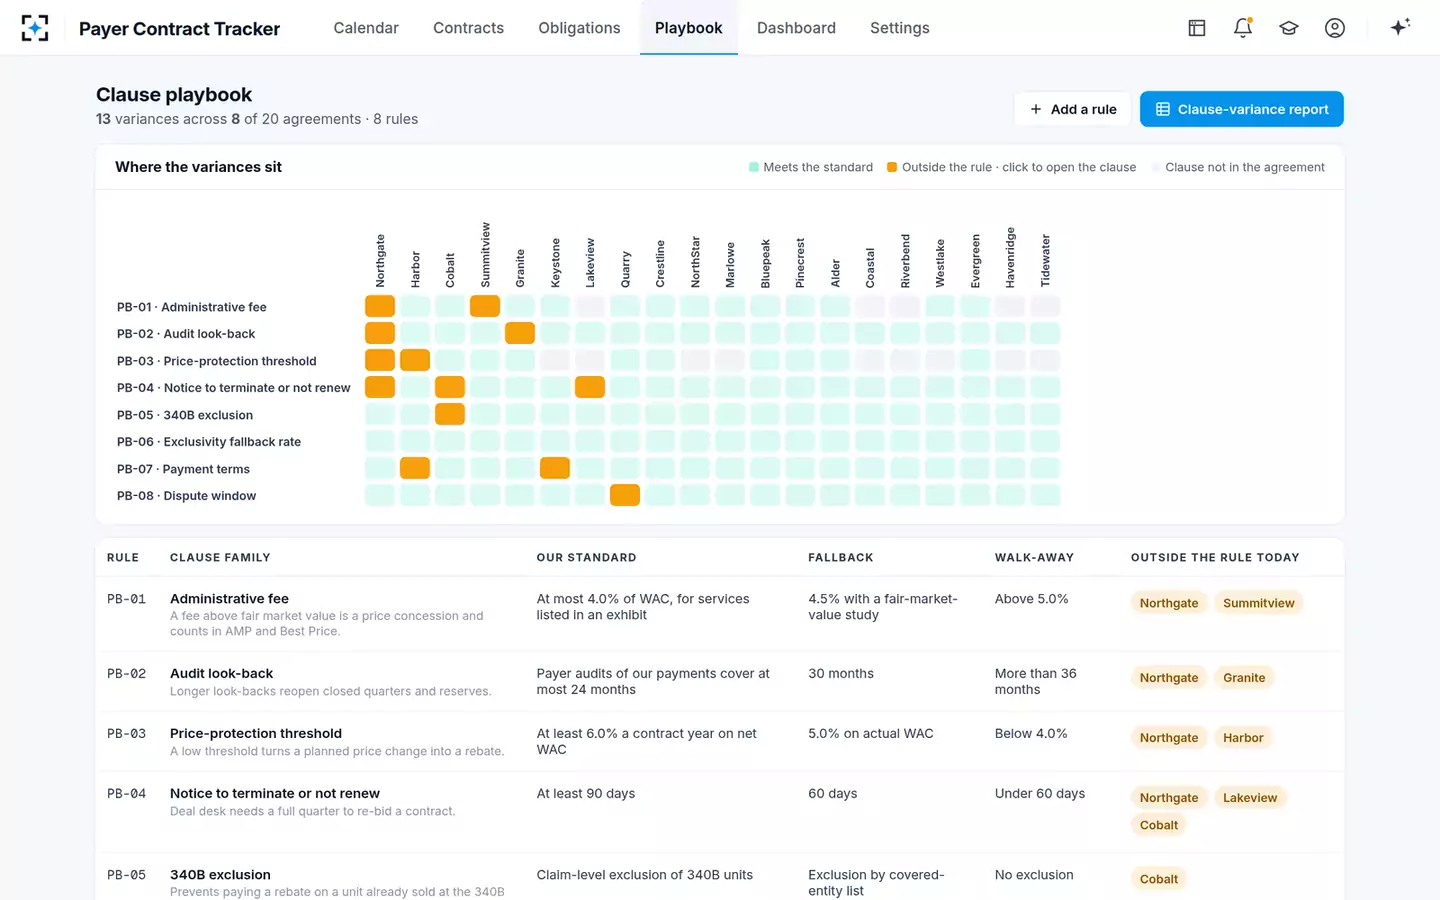Click the Evergreen column header in the heatmap
The width and height of the screenshot is (1440, 900).
[975, 261]
